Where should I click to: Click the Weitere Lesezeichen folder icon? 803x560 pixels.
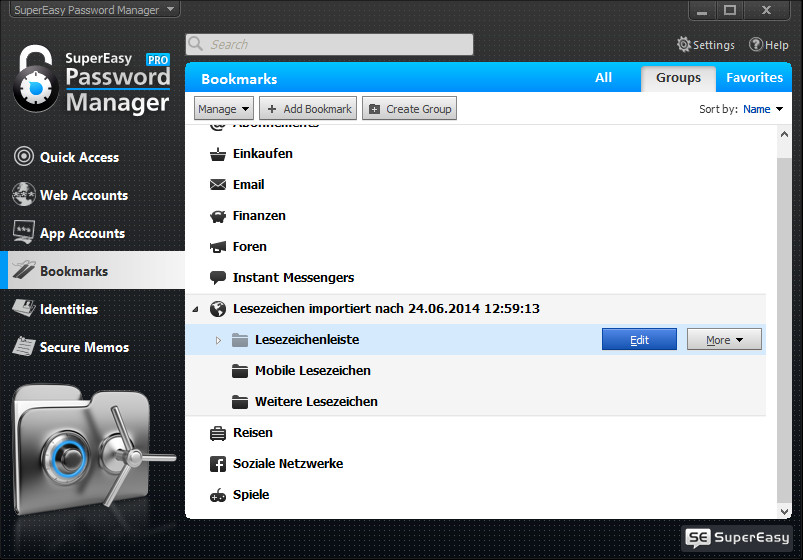coord(240,402)
